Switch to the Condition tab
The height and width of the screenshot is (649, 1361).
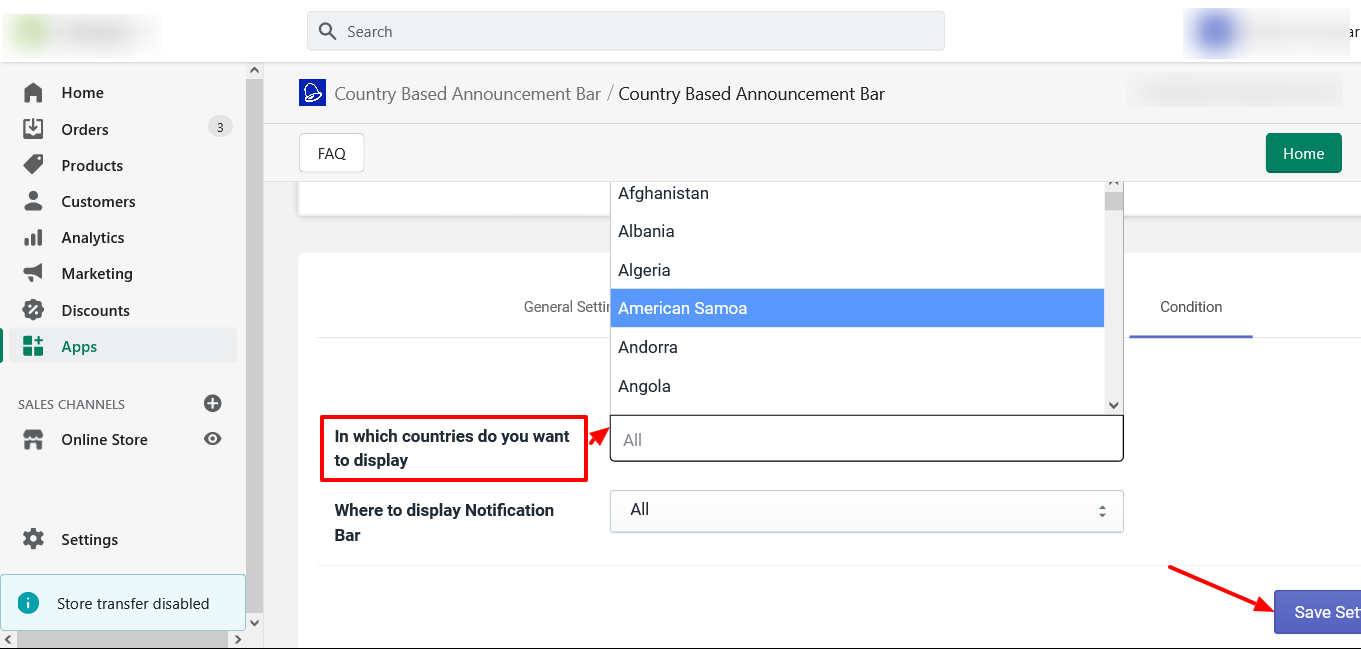(x=1190, y=308)
